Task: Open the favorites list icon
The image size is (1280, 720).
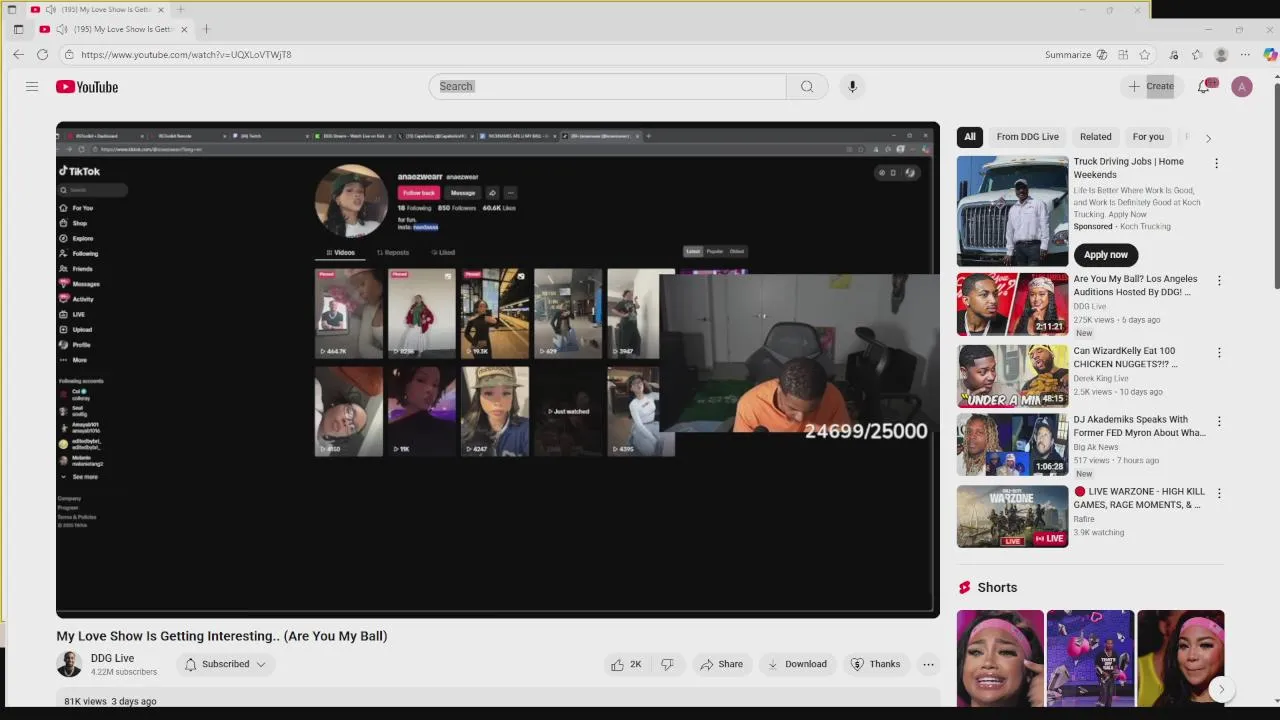Action: (x=1197, y=54)
